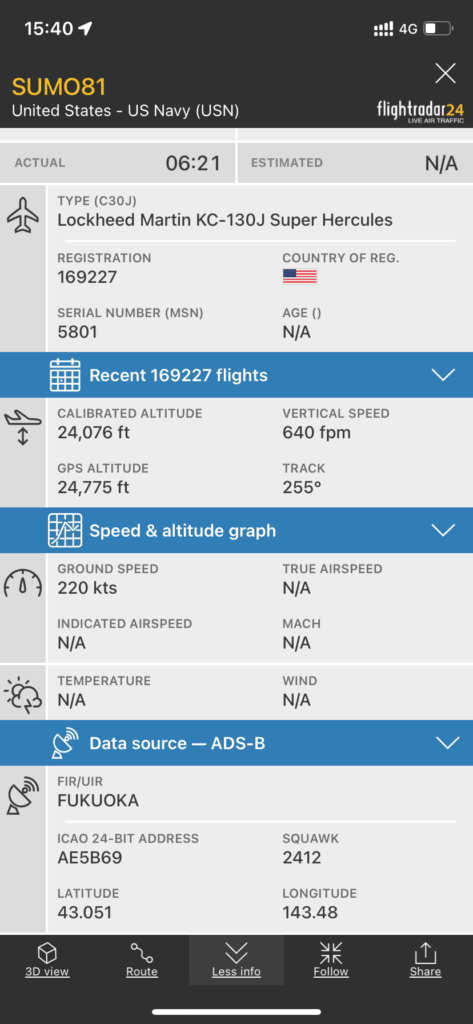Tap the SUMO81 callsign title
Screen dimensions: 473x1024
coord(59,87)
